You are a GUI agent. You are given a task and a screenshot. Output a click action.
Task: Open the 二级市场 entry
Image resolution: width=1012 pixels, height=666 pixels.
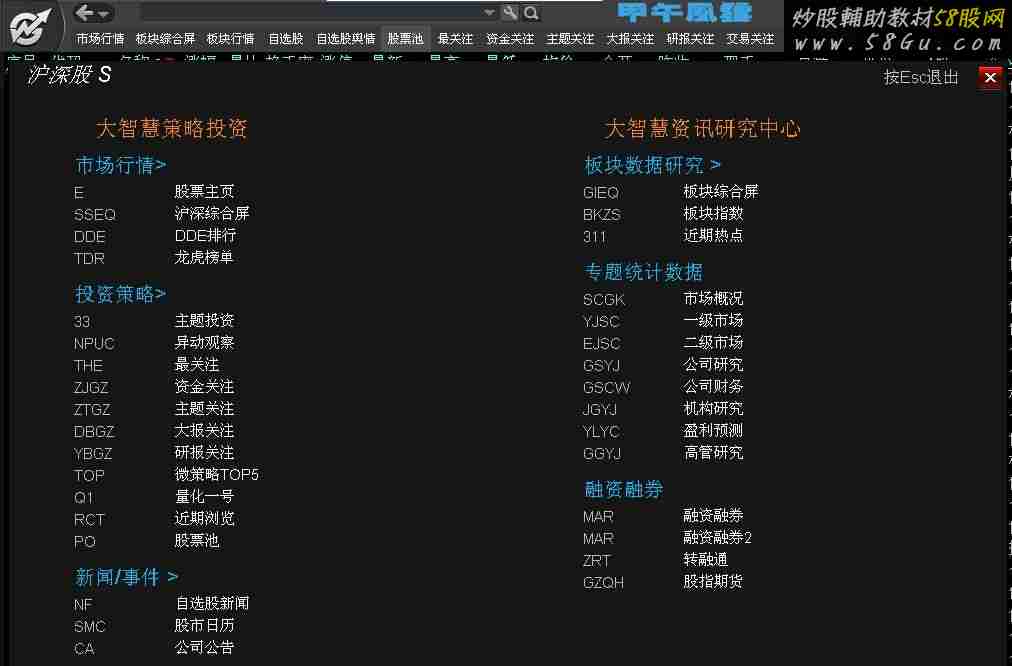coord(713,343)
